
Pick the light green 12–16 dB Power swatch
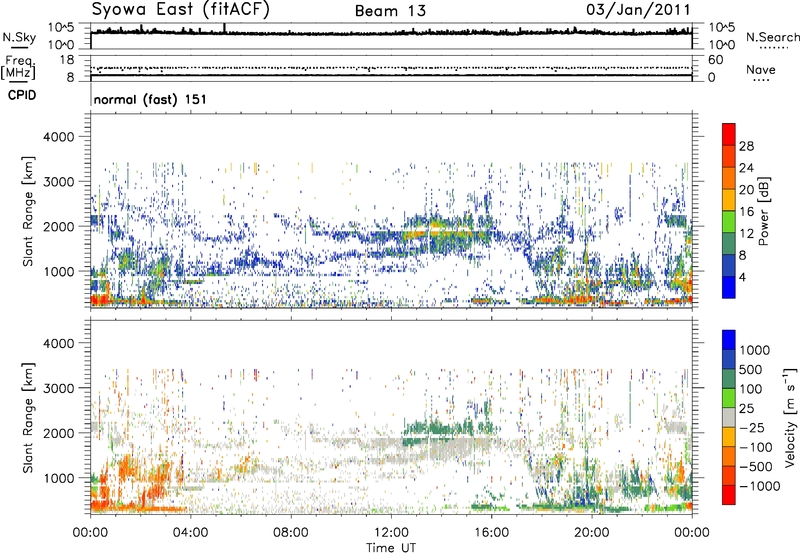(729, 221)
